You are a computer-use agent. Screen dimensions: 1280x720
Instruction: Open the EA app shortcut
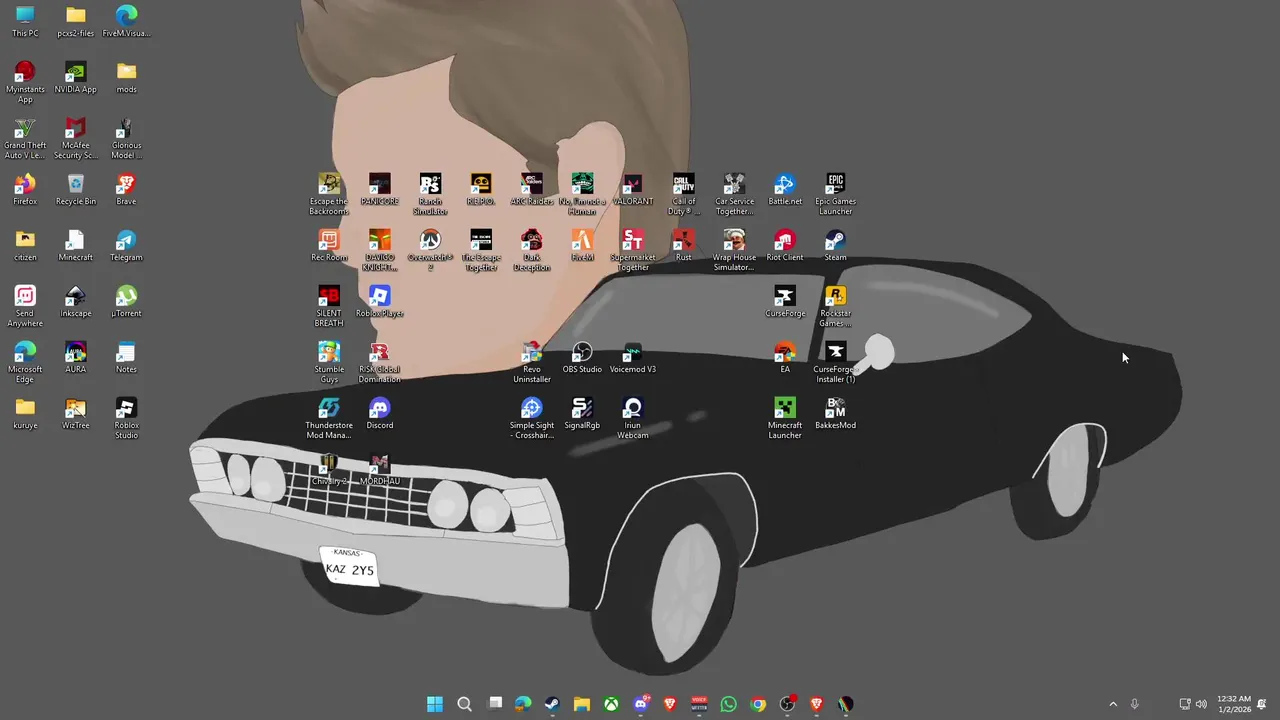[x=785, y=357]
